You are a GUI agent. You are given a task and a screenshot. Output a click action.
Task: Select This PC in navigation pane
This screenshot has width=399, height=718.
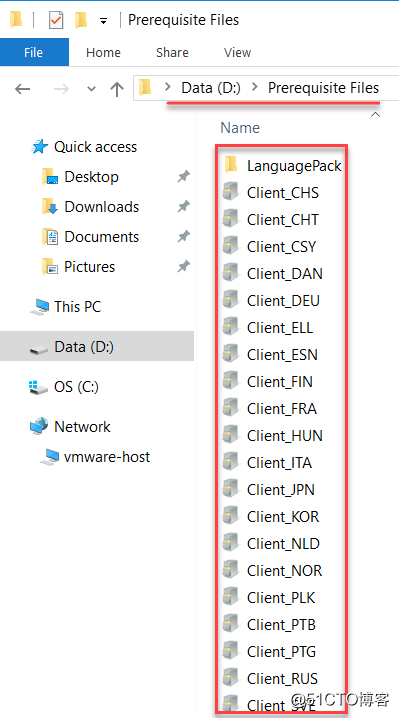77,306
